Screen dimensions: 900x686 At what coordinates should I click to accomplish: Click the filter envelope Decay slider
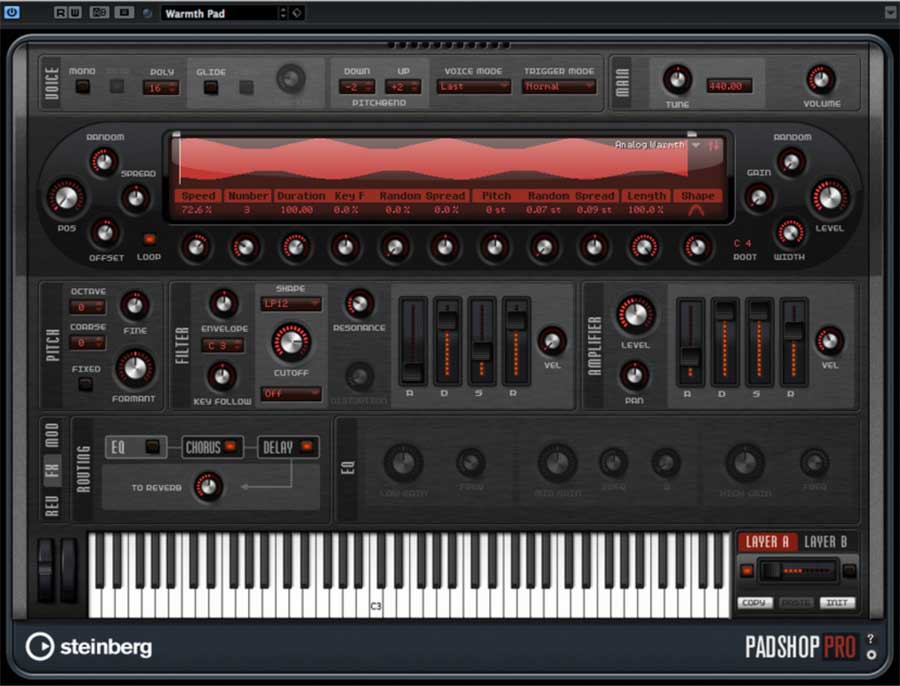(447, 342)
